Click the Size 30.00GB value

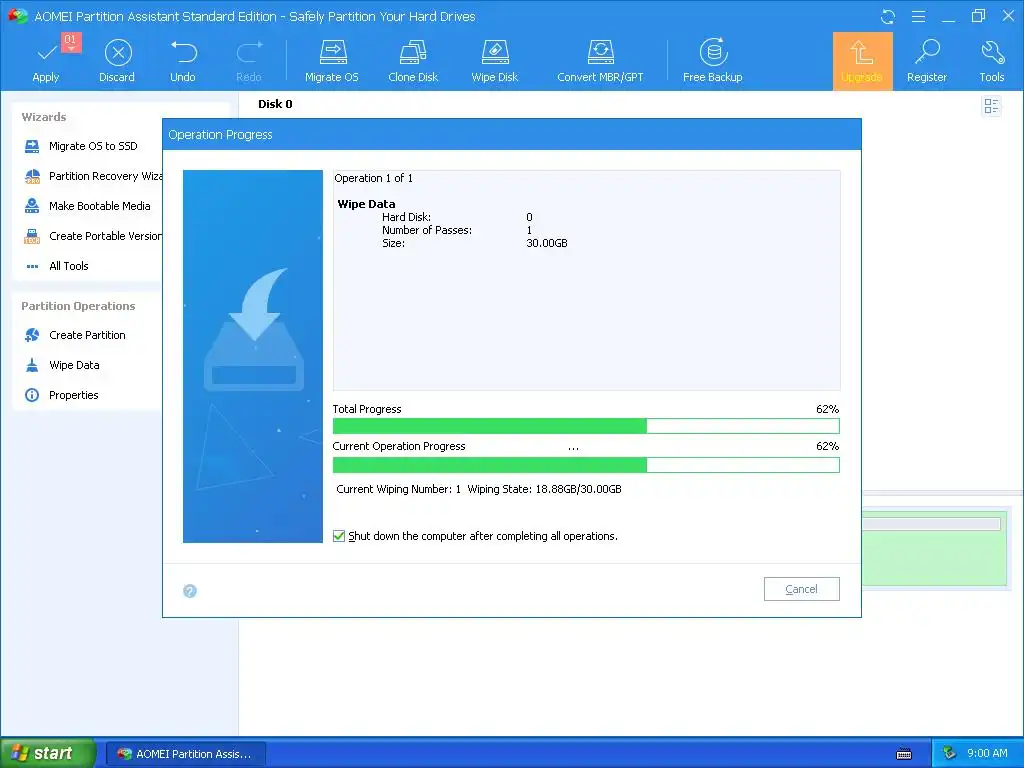547,244
